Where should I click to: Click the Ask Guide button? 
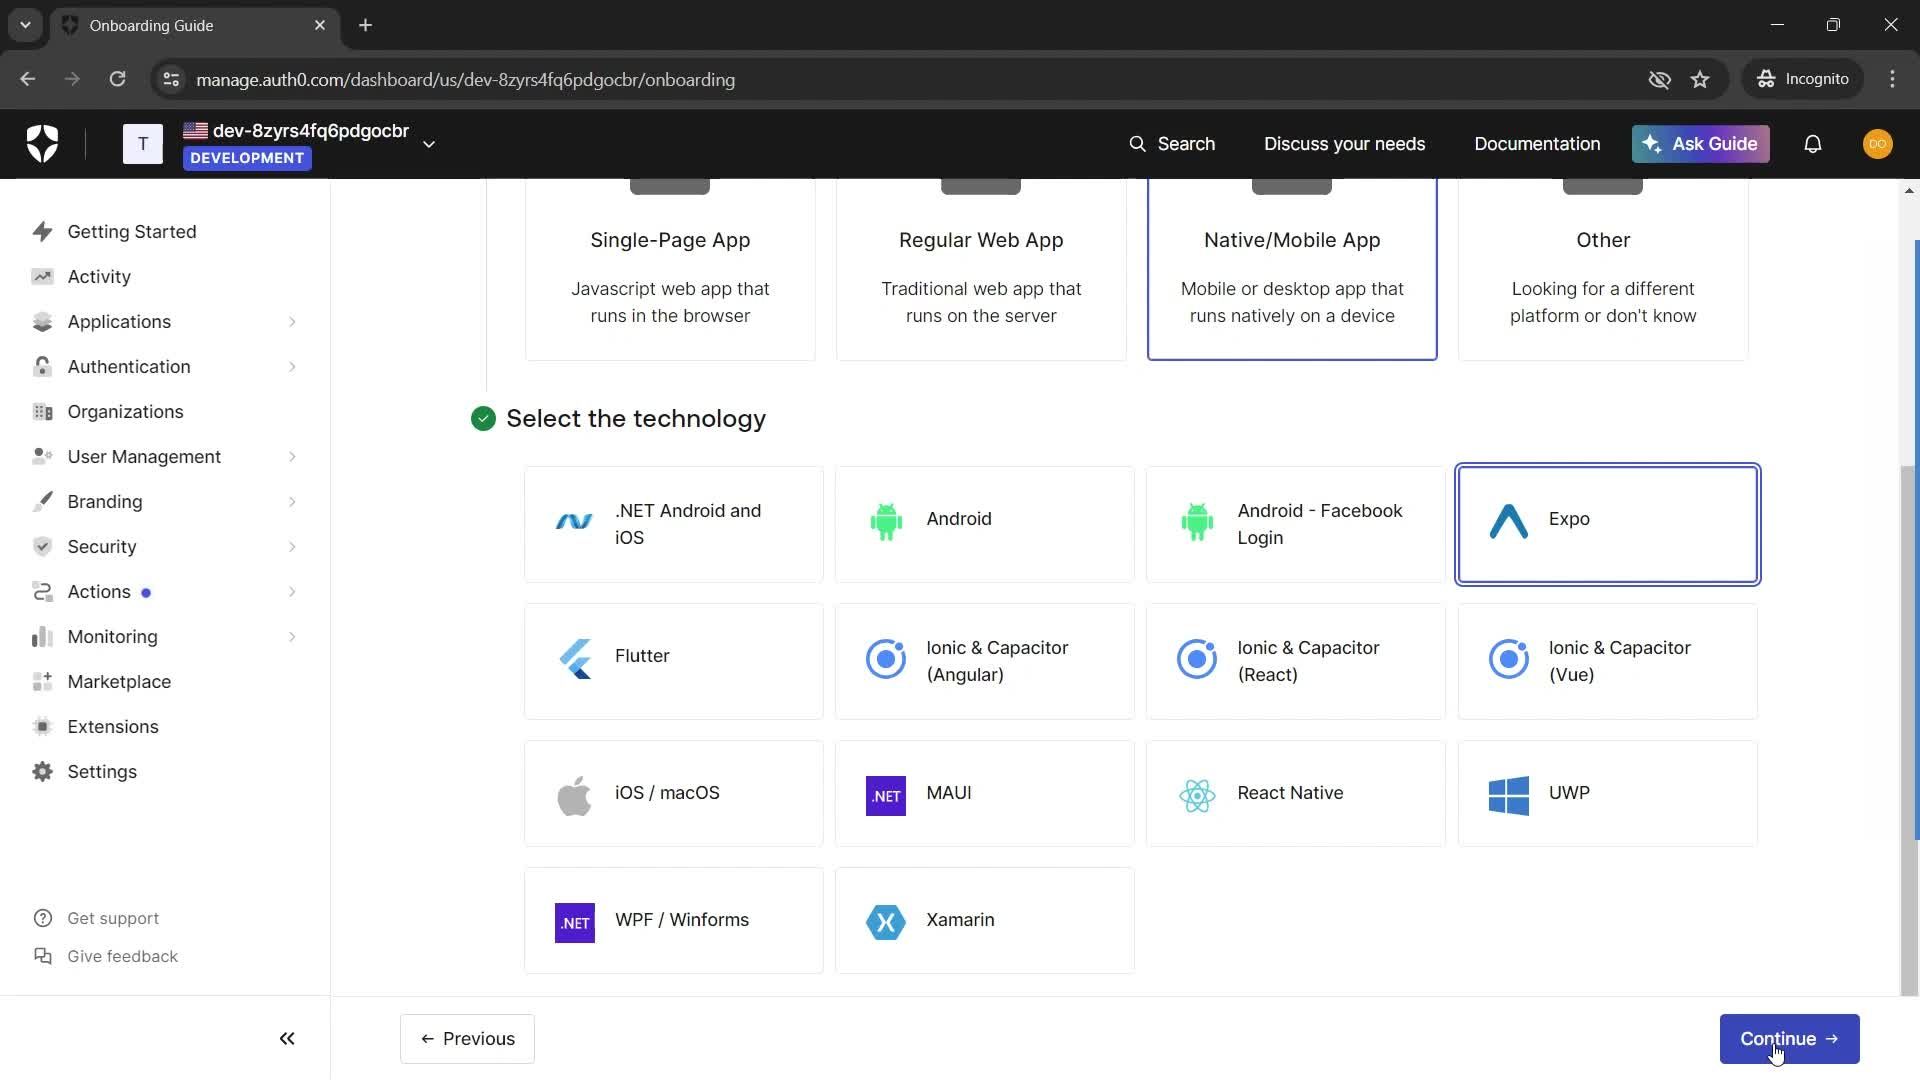[1700, 144]
